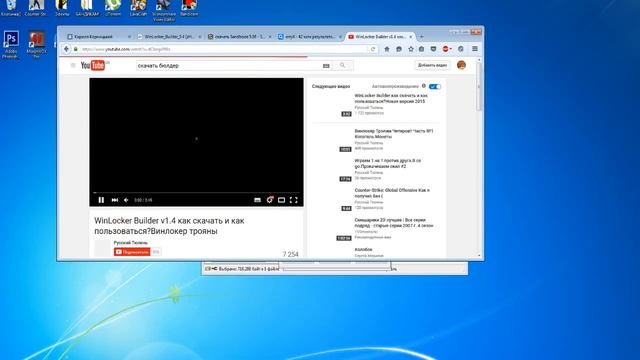
Task: Click the red Subscribe button
Action: (x=132, y=252)
